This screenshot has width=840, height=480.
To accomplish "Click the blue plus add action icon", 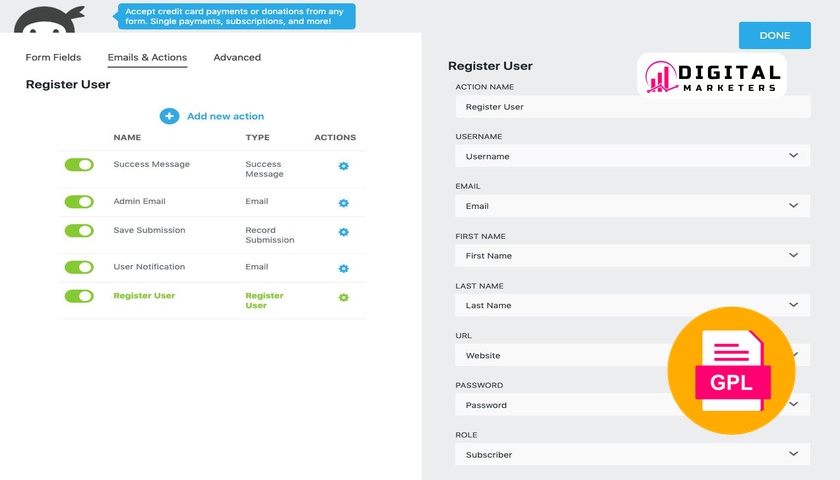I will point(169,116).
